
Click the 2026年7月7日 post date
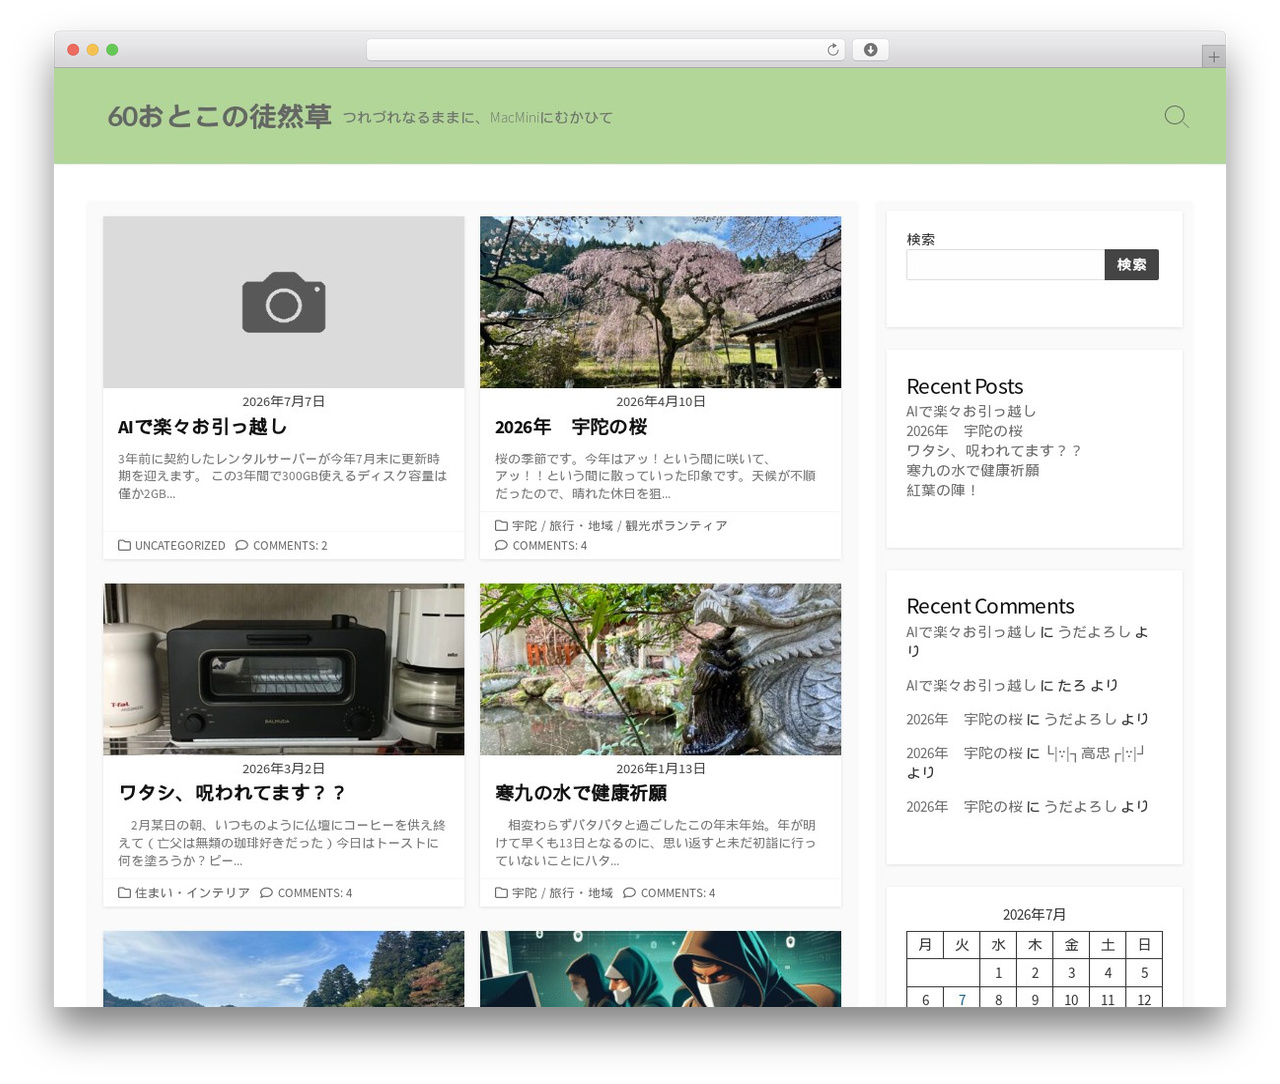[x=284, y=402]
